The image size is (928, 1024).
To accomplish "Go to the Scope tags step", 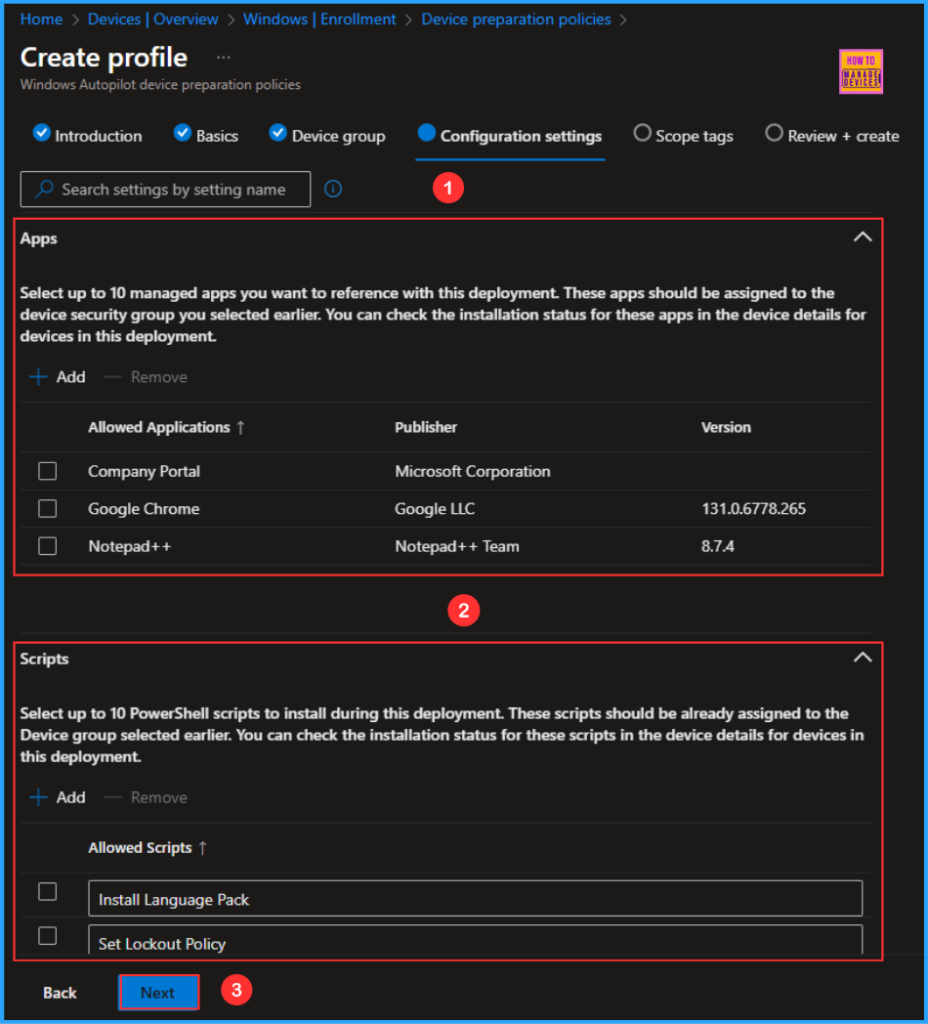I will coord(684,136).
